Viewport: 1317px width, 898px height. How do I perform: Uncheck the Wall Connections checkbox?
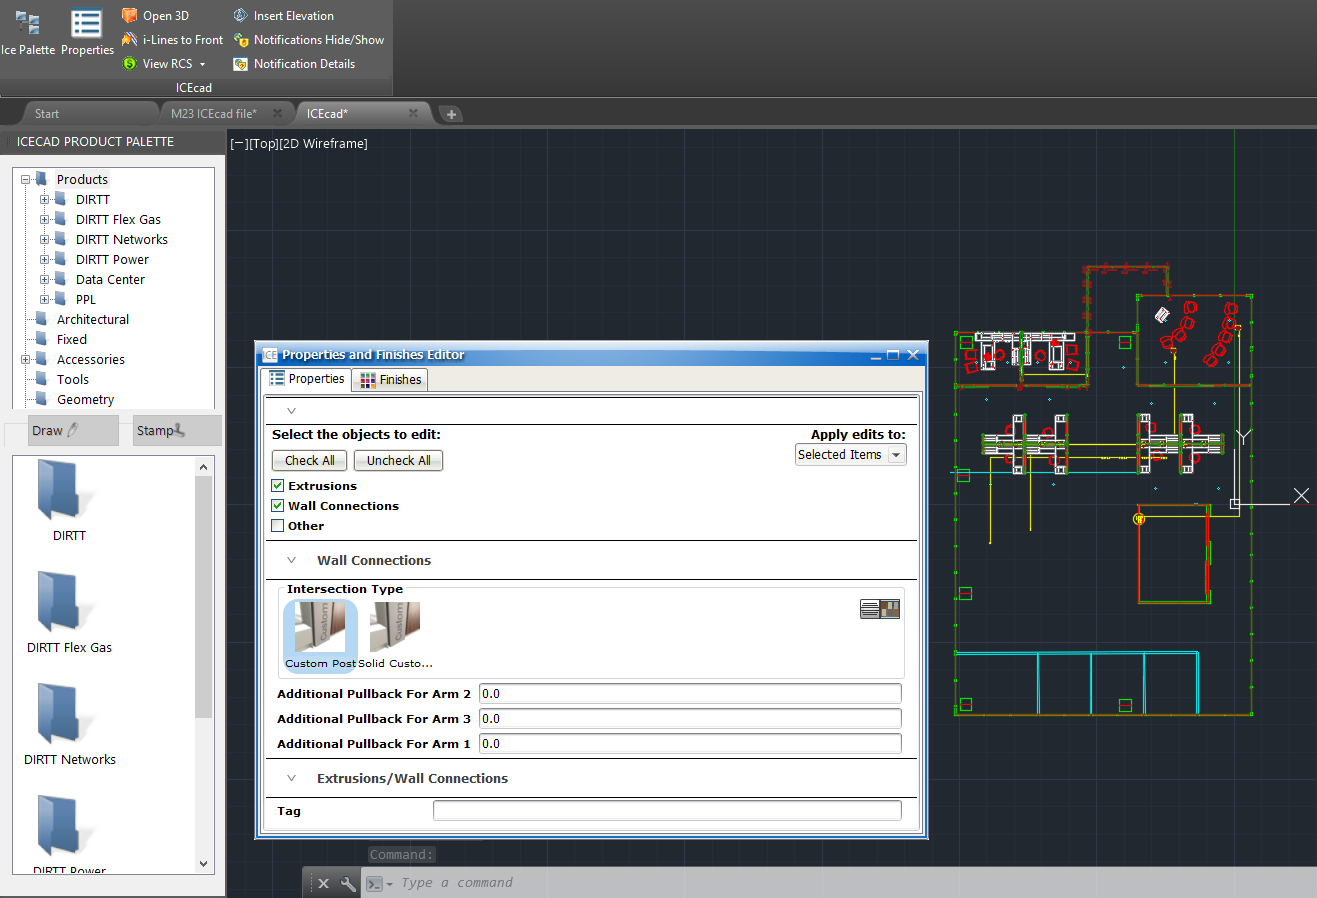[x=278, y=506]
